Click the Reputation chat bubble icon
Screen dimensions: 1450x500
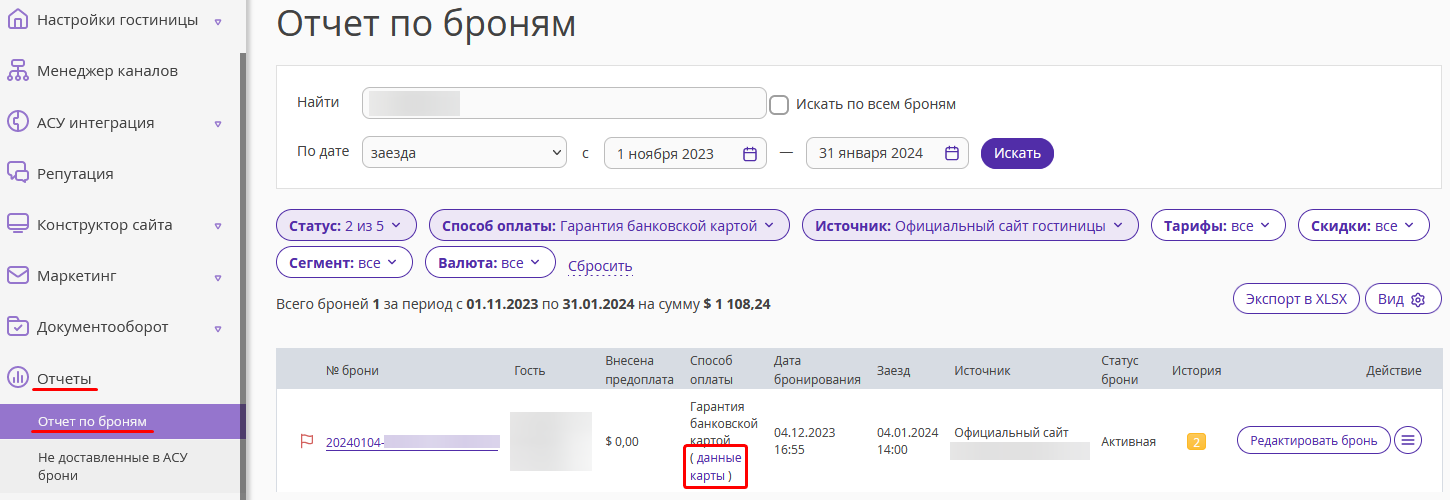(x=17, y=173)
